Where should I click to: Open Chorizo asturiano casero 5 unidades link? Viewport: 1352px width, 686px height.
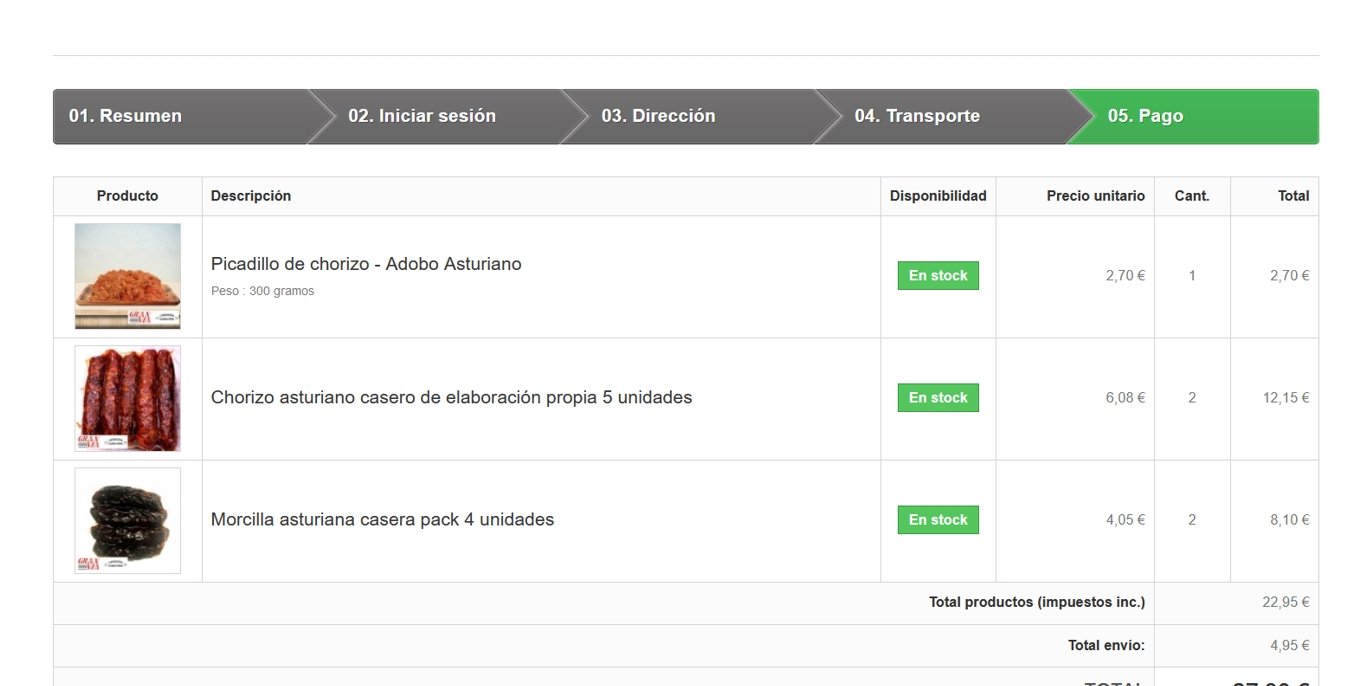[451, 398]
